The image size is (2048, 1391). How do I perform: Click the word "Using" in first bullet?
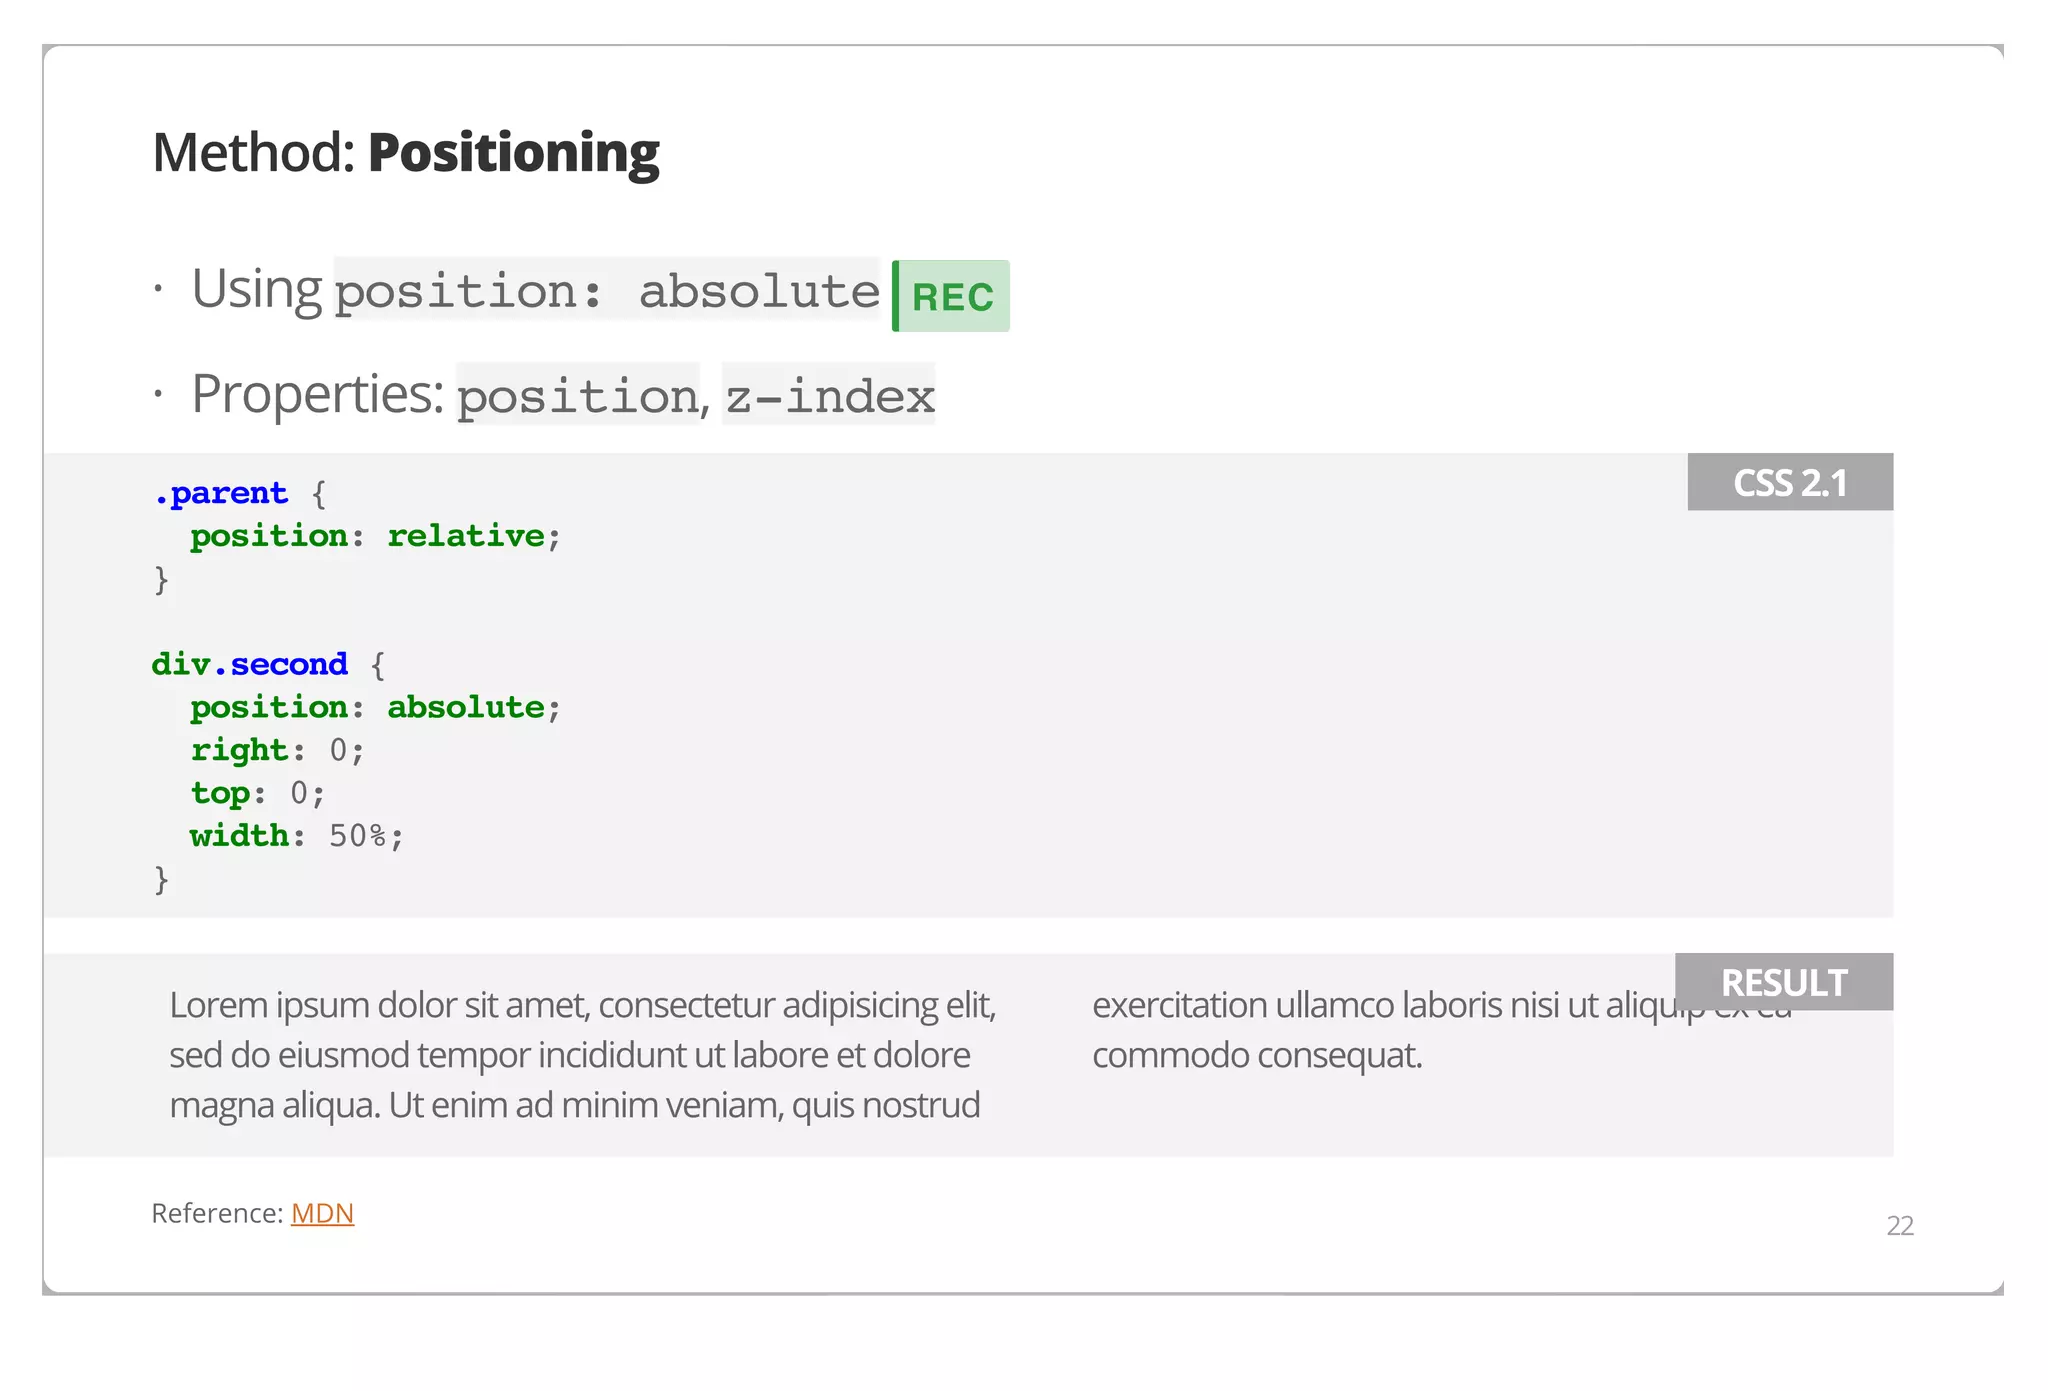pos(256,289)
